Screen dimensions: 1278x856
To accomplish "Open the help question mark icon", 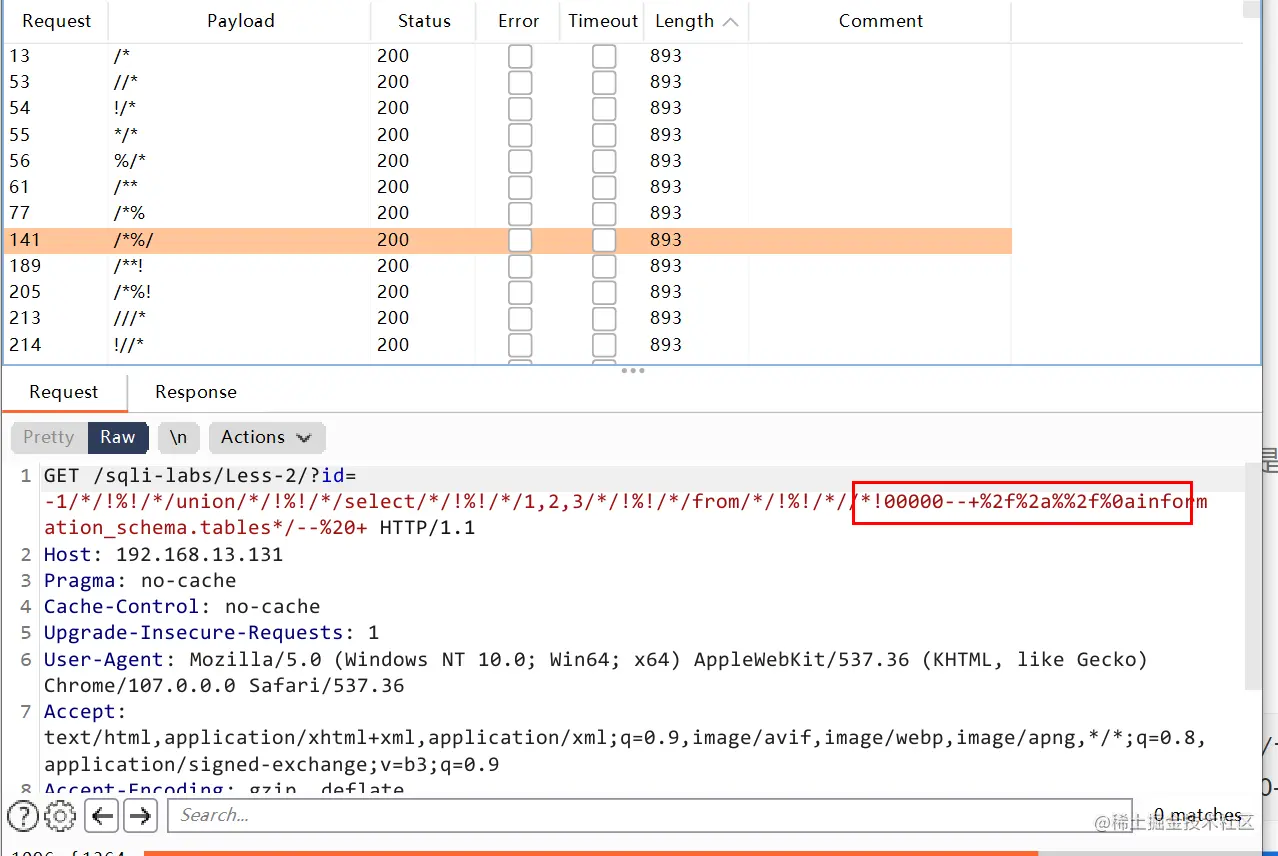I will (x=22, y=816).
